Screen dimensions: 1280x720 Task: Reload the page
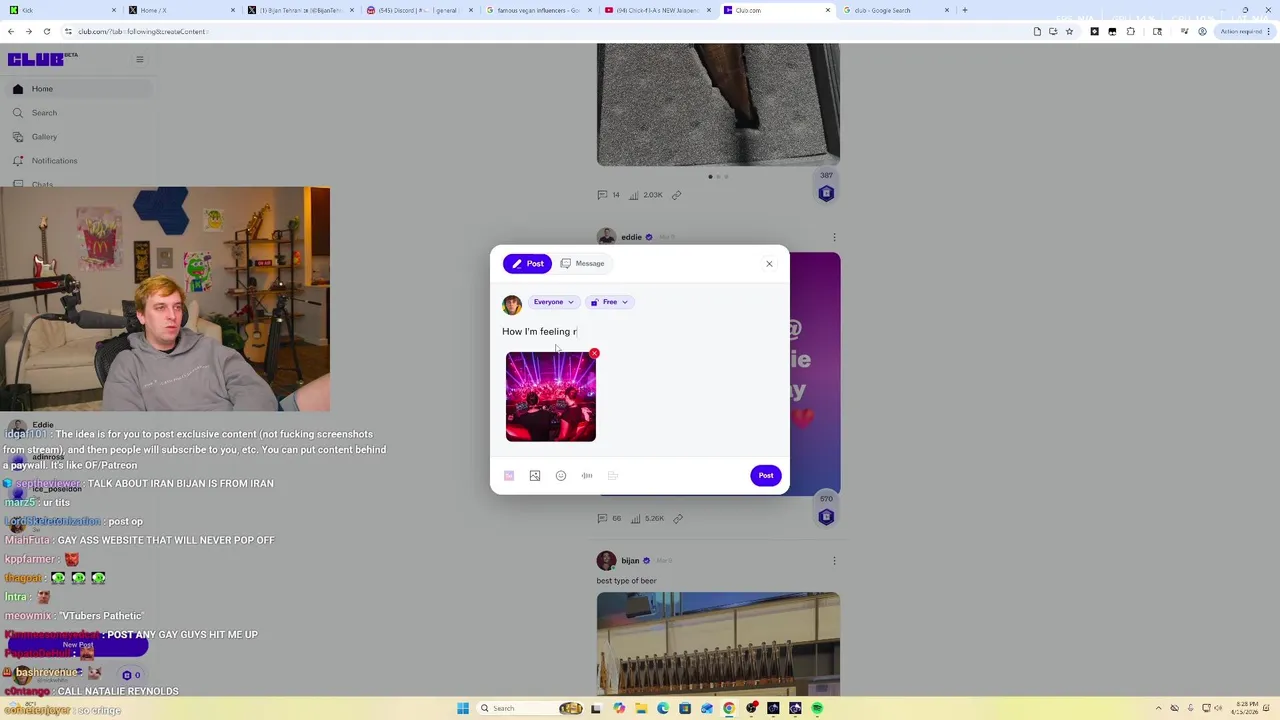point(46,31)
